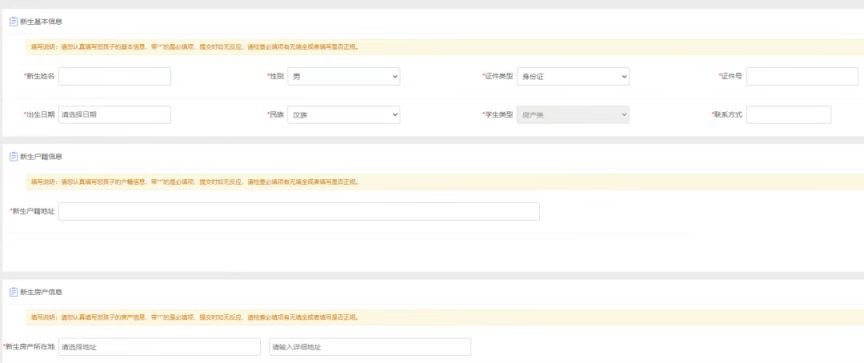Focus the 新生户籍地址 input field
Image resolution: width=864 pixels, height=363 pixels.
click(299, 212)
